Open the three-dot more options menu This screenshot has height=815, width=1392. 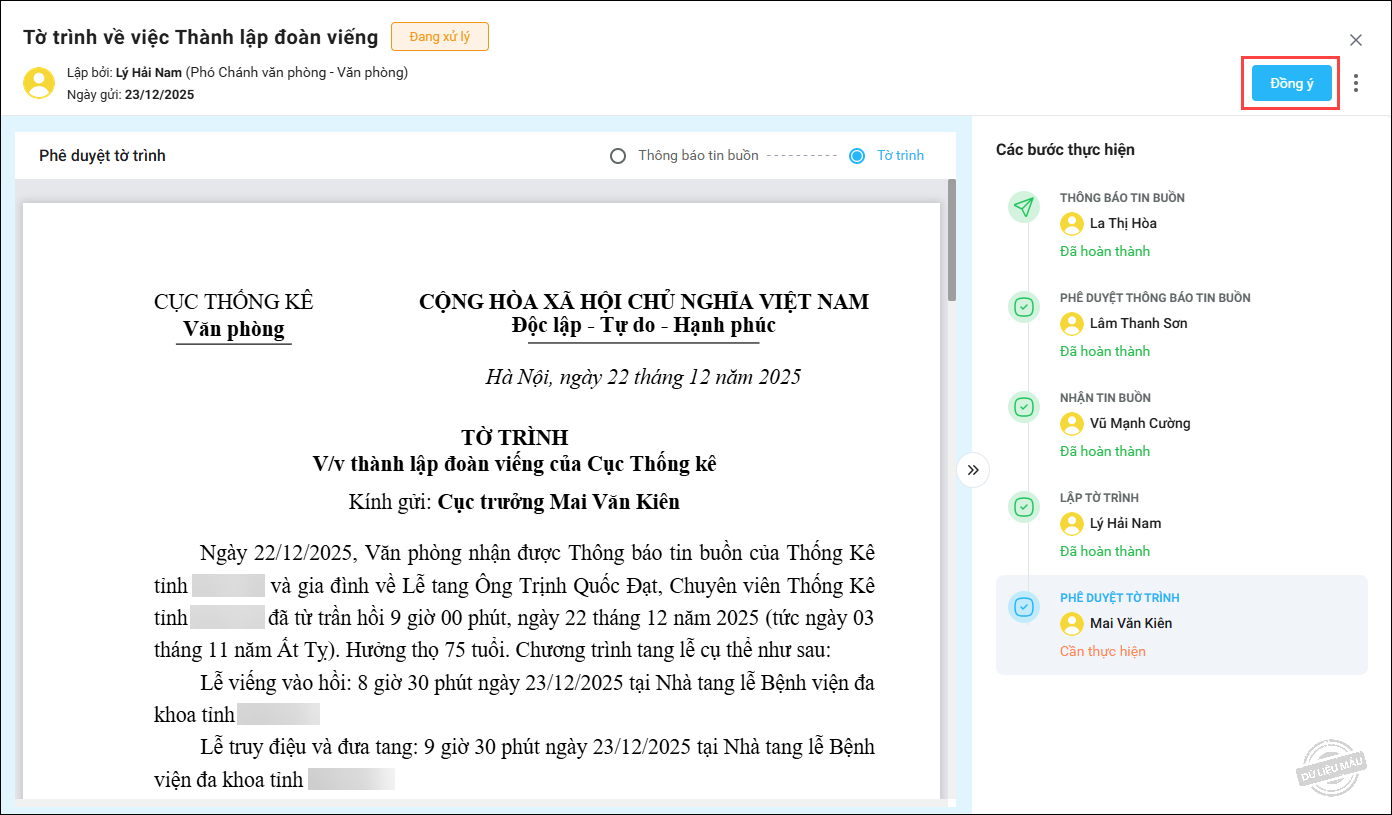pyautogui.click(x=1355, y=83)
